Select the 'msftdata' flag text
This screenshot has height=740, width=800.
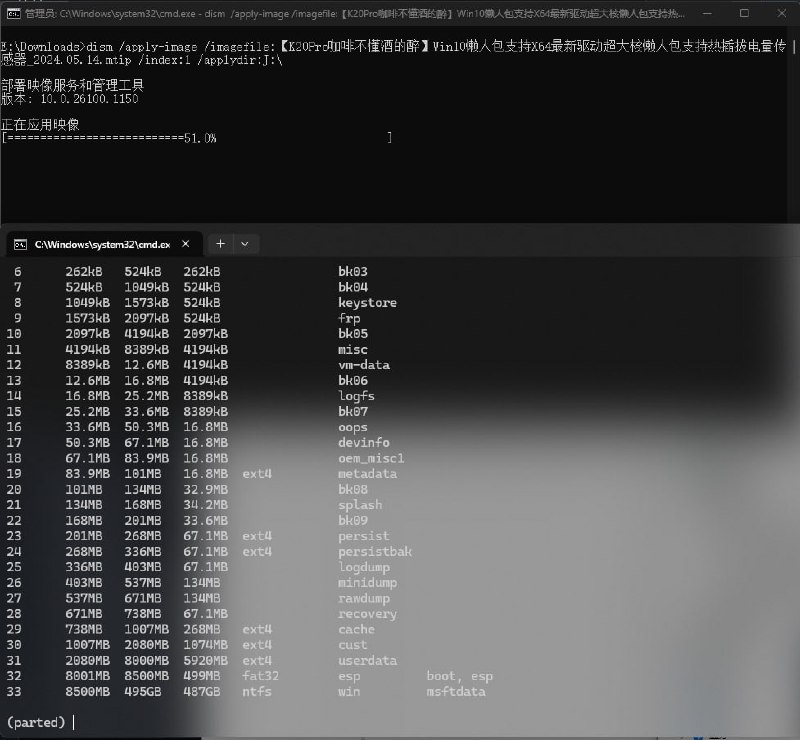click(x=456, y=692)
